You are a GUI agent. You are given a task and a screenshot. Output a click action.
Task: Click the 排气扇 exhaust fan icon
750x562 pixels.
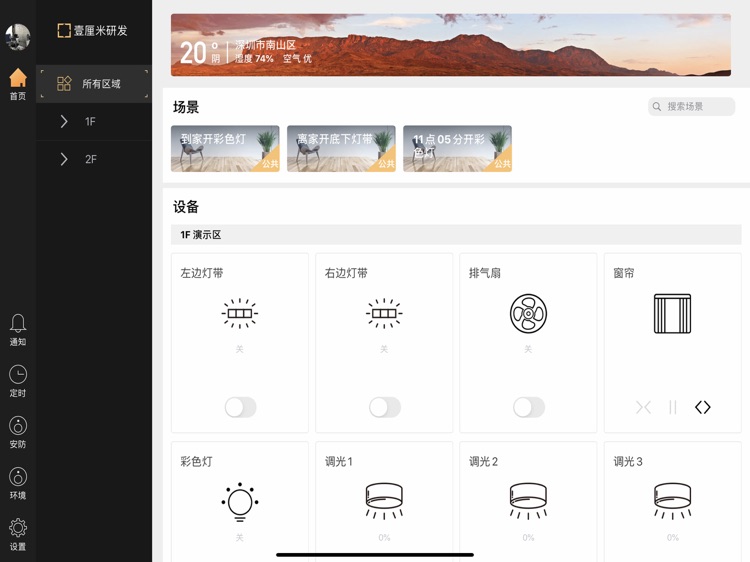pos(529,313)
